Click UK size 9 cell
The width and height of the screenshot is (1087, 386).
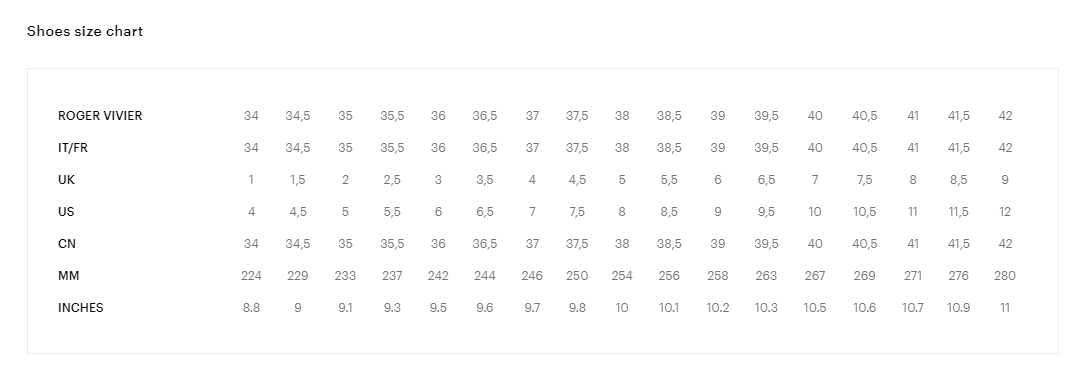coord(1005,179)
